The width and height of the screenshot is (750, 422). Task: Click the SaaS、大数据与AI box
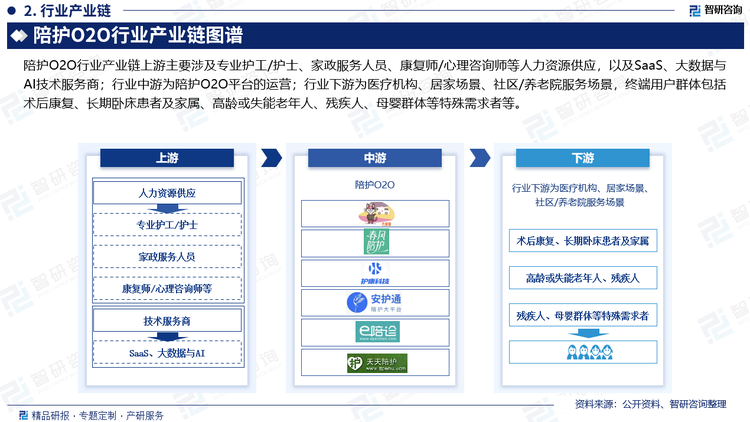167,353
